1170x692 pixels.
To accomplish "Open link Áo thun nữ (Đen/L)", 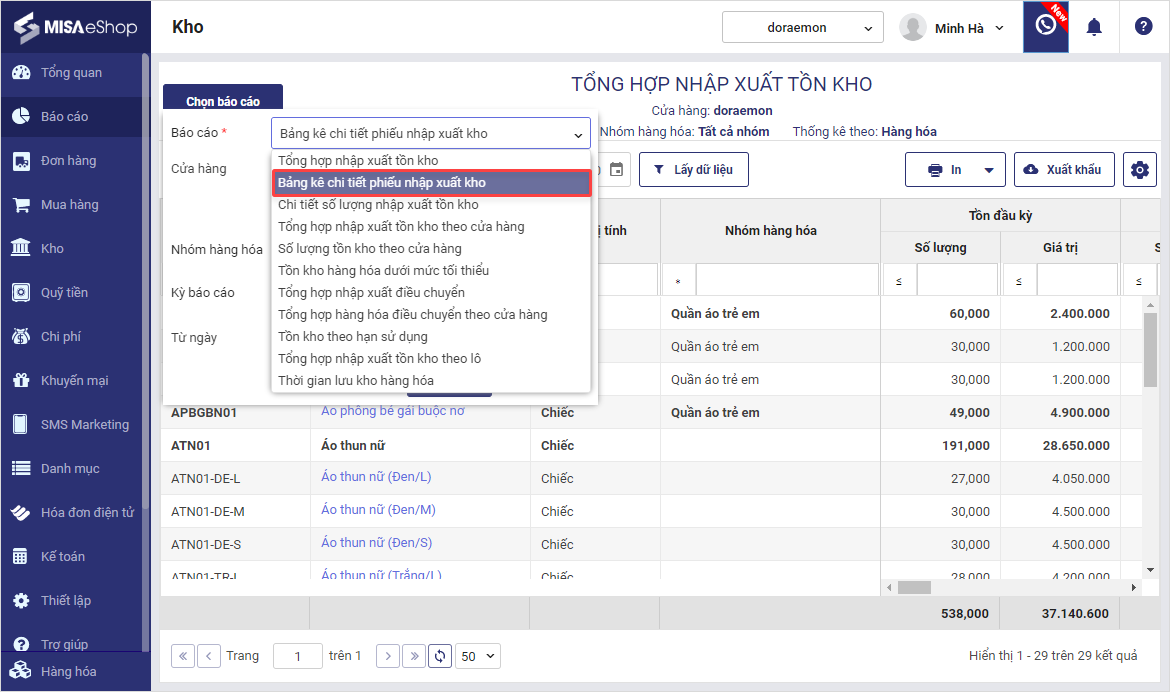I will coord(376,477).
